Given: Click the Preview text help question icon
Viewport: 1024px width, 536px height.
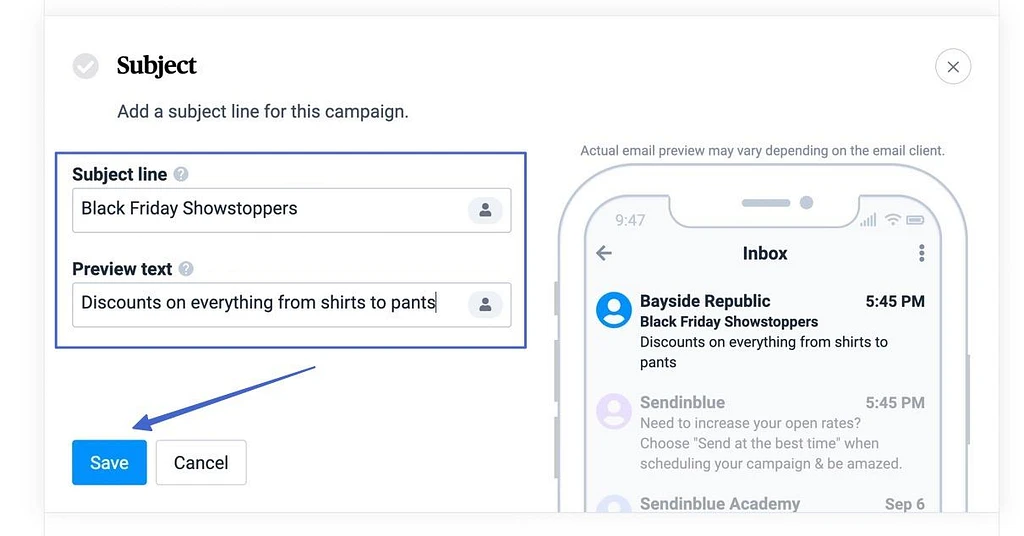Looking at the screenshot, I should [185, 269].
